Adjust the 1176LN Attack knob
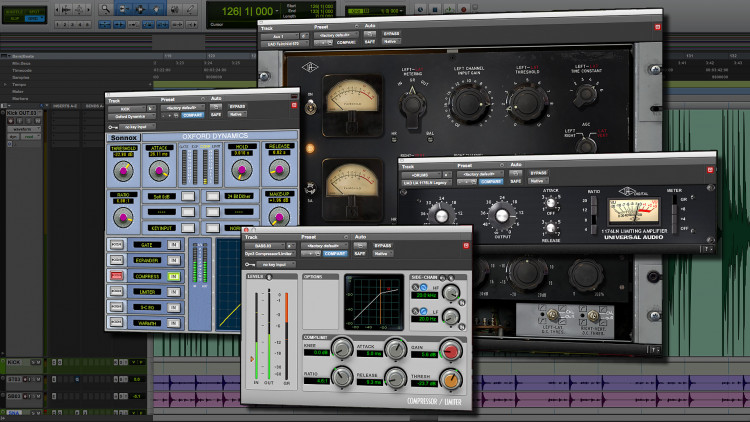 click(x=551, y=203)
